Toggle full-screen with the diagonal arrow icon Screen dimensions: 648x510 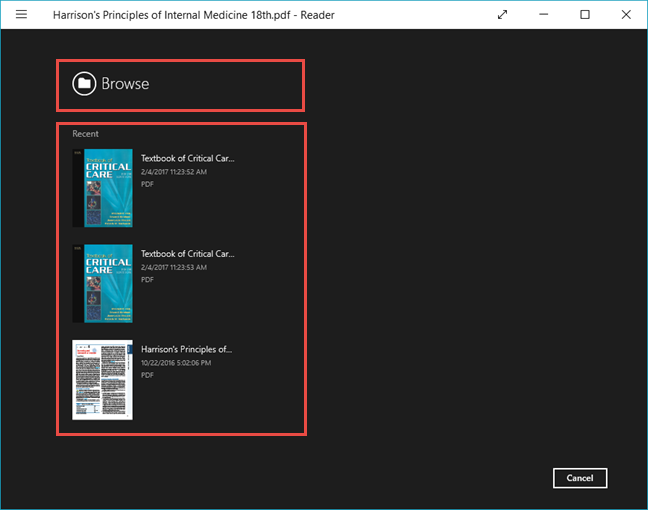coord(502,15)
